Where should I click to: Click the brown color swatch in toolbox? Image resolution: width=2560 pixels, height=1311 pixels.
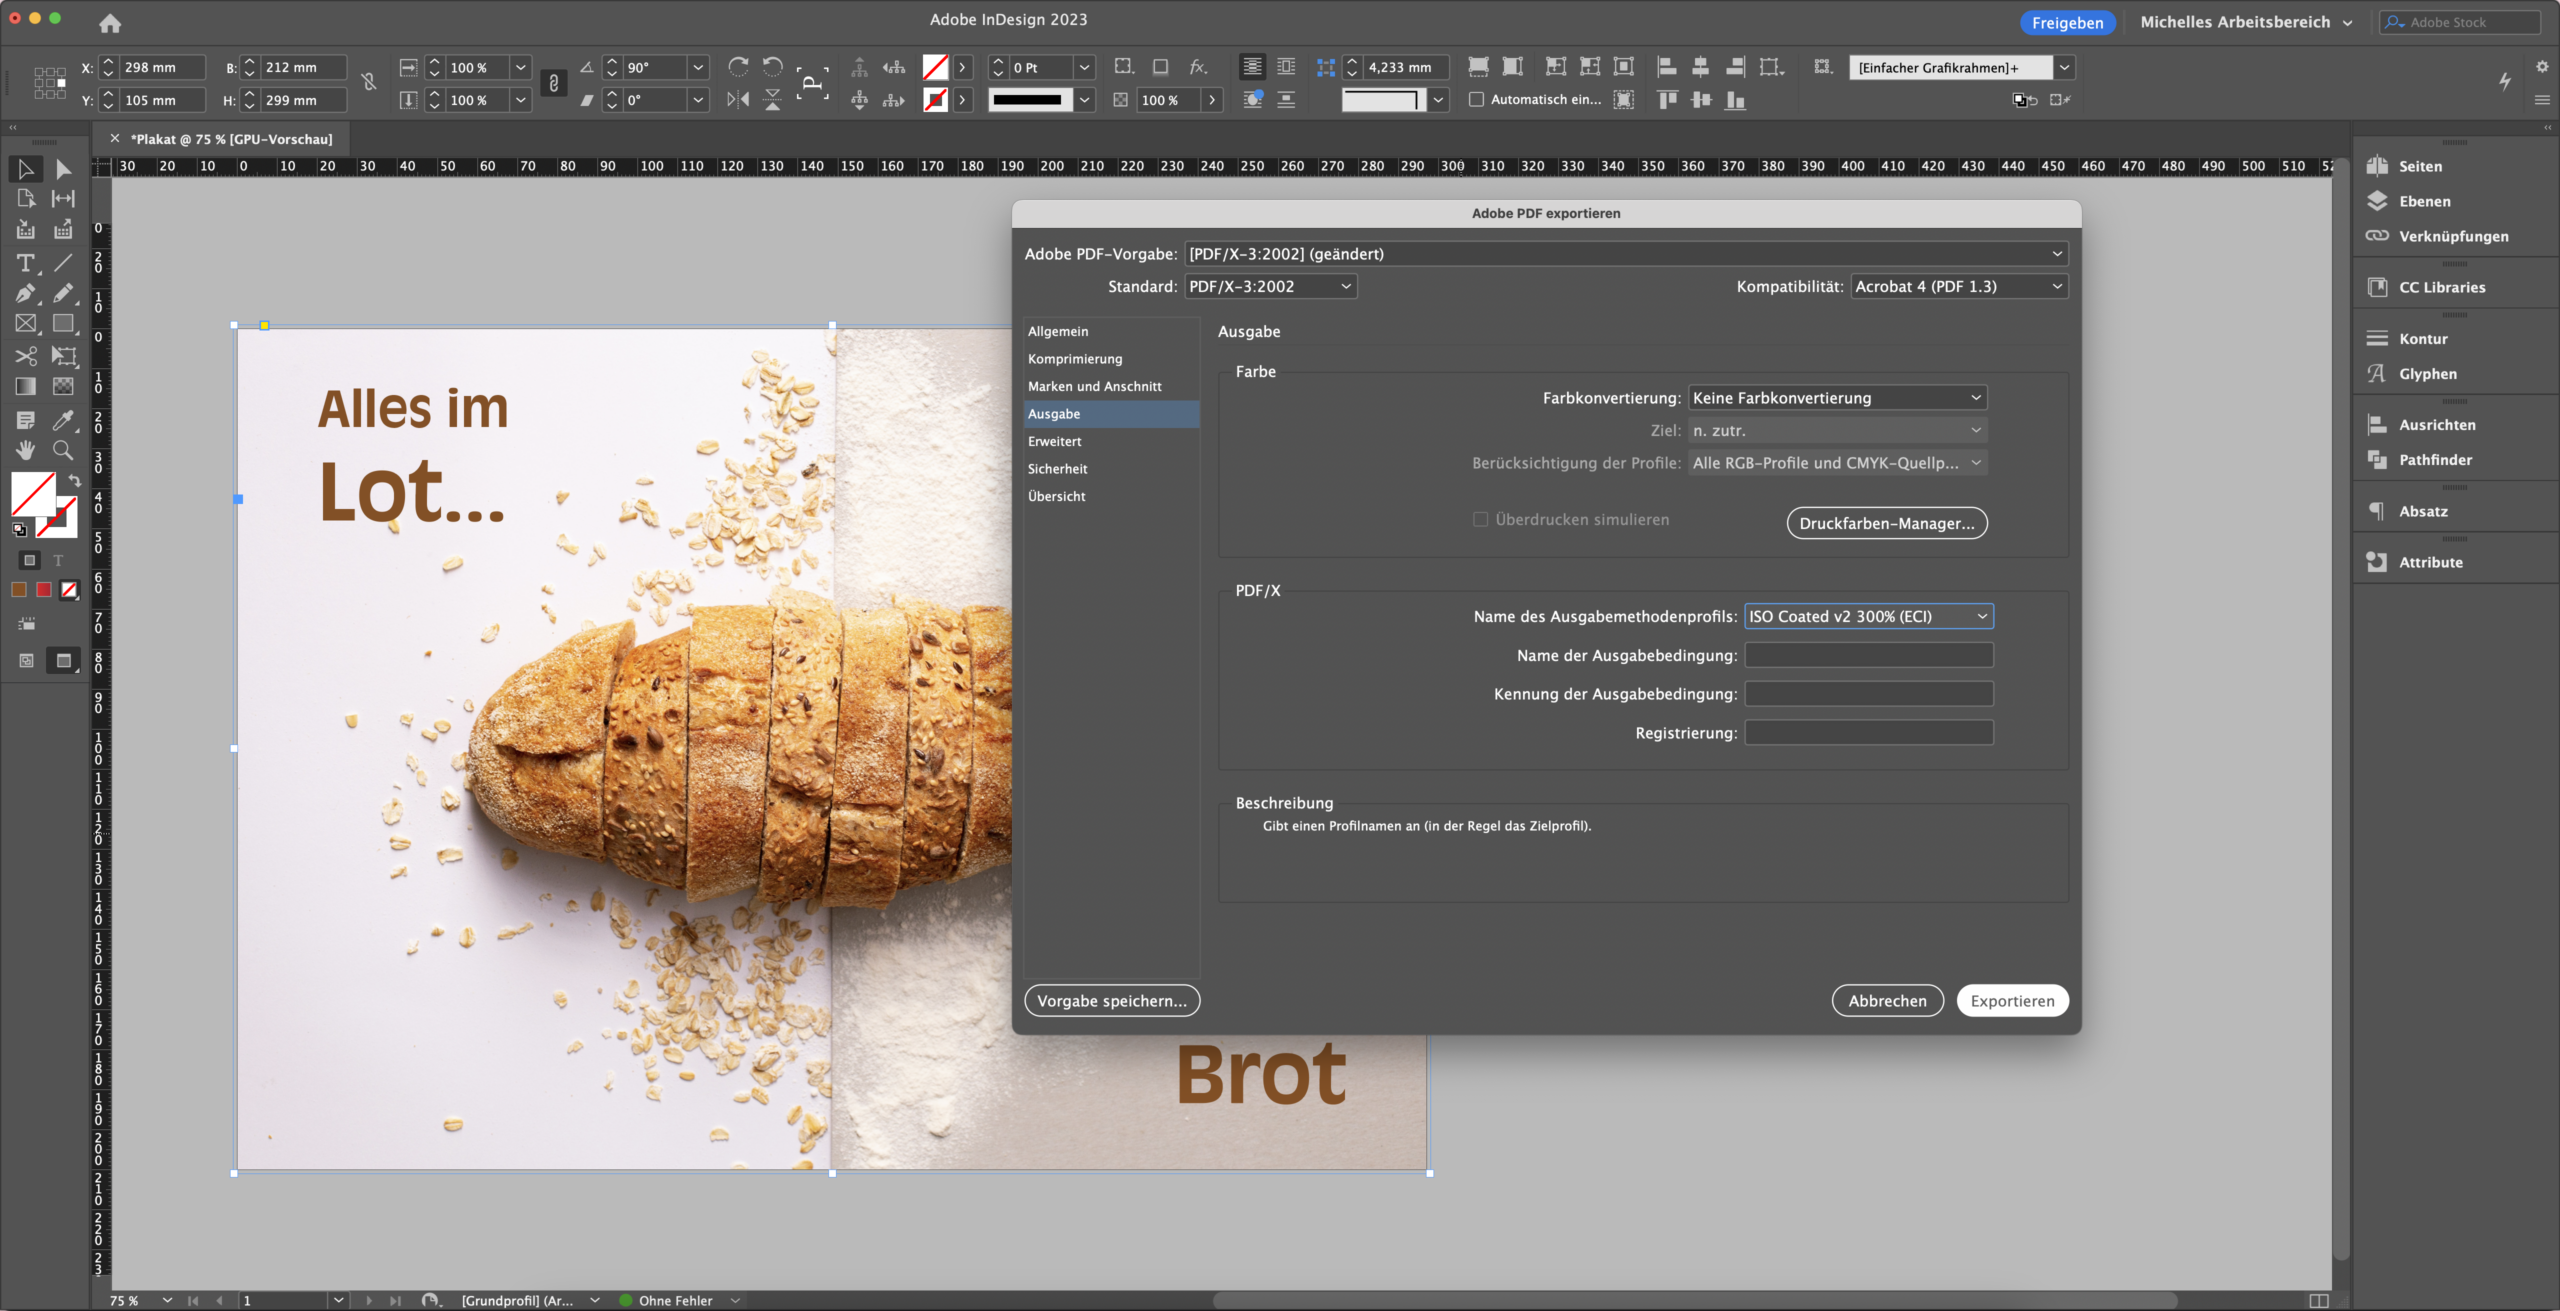(x=19, y=590)
